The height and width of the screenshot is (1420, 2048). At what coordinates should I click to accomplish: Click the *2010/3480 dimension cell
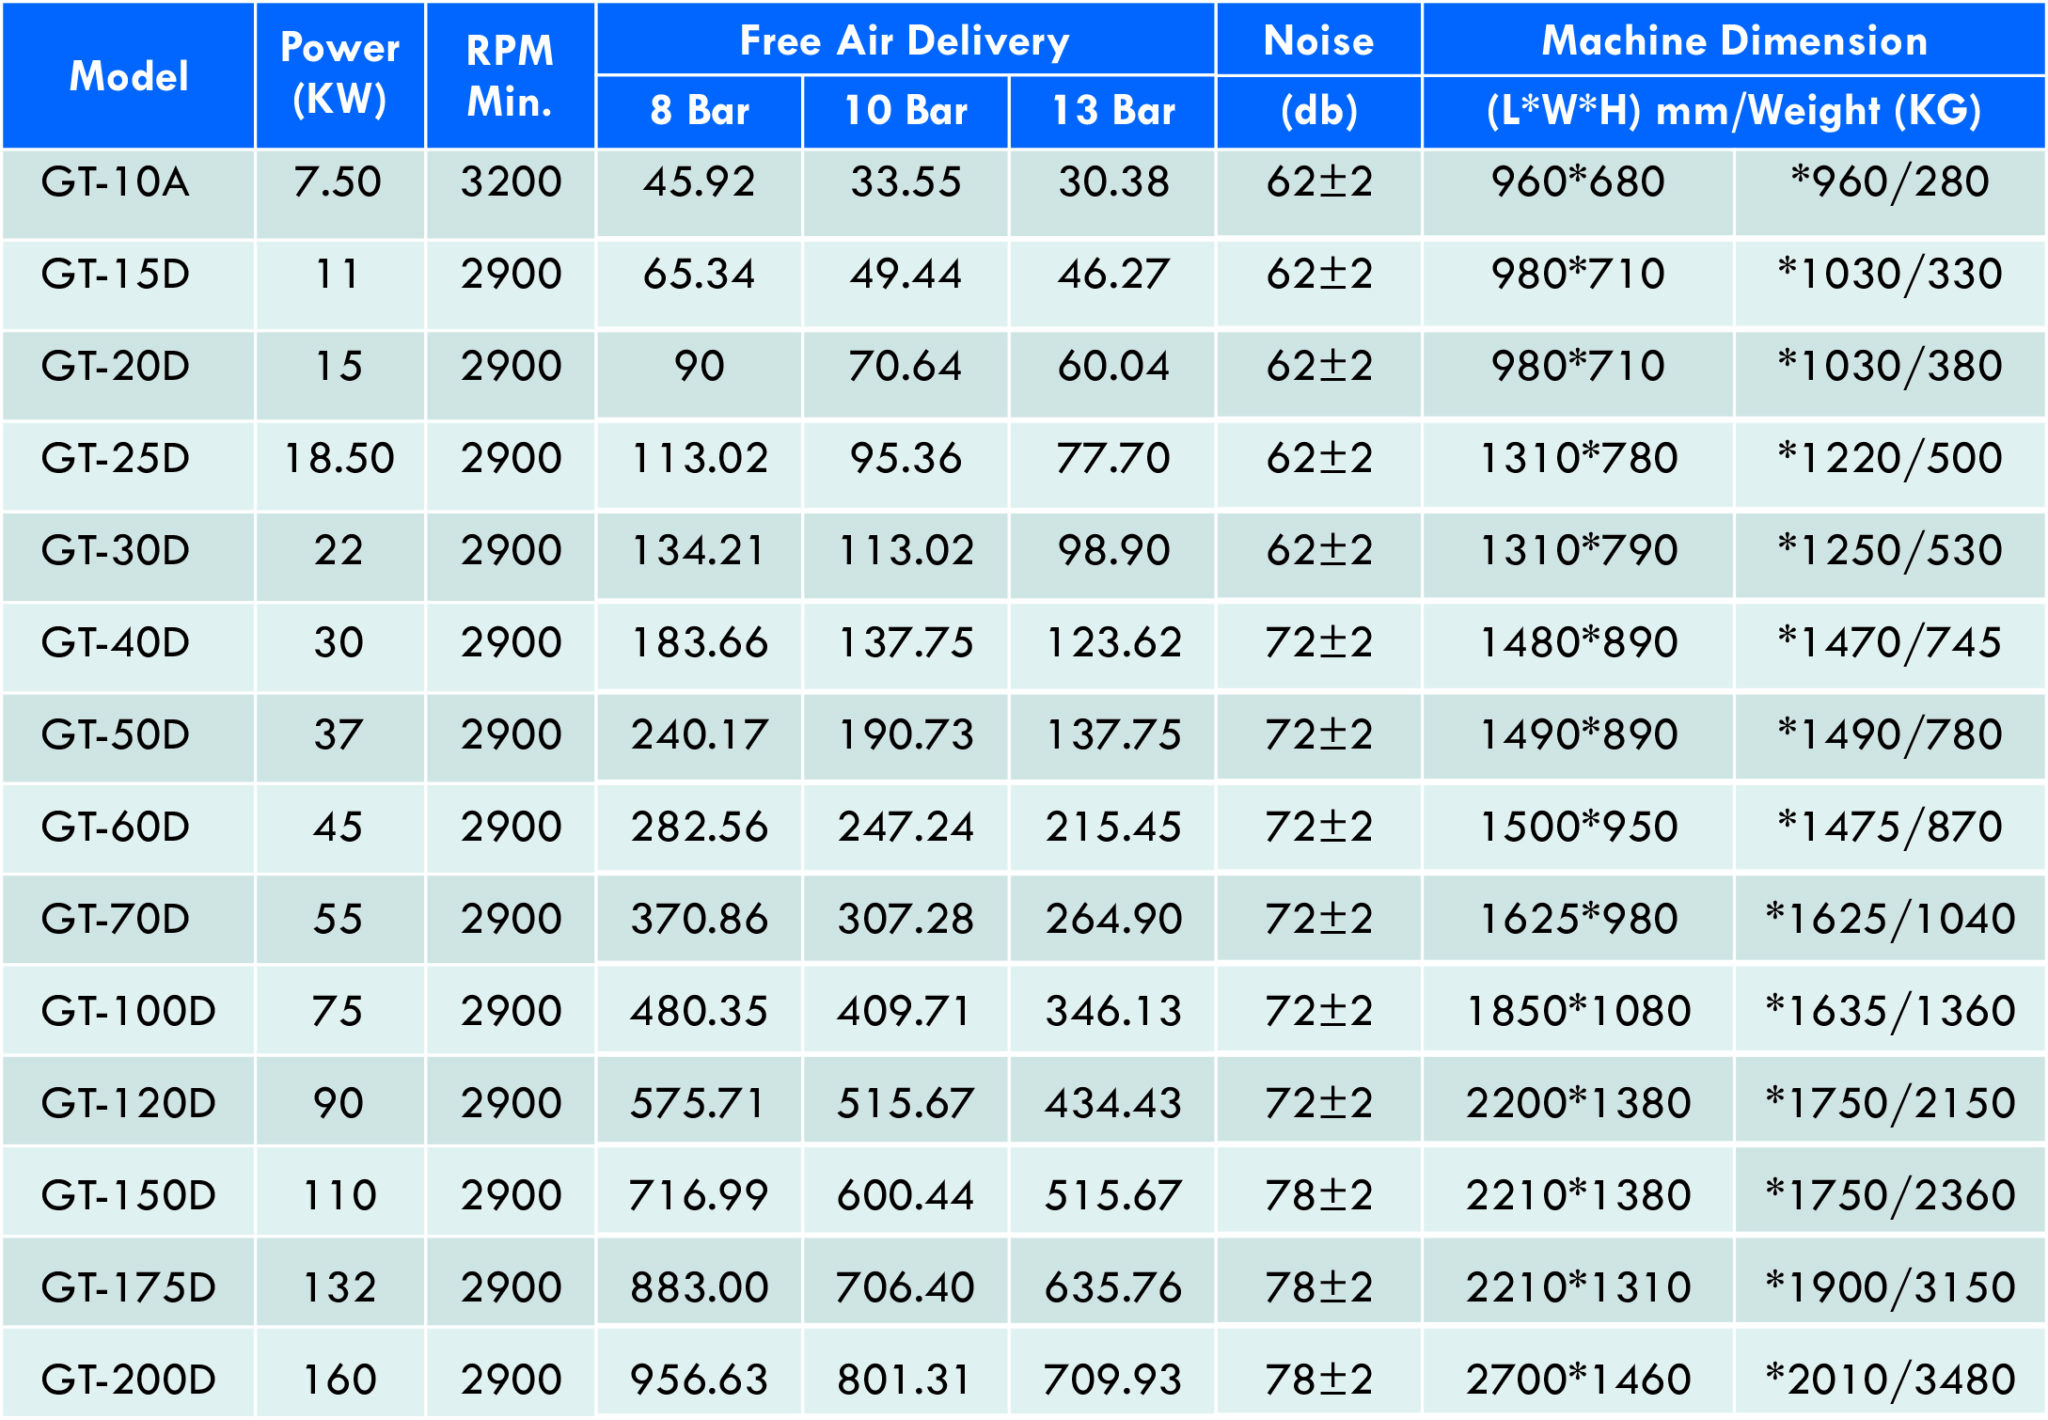coord(1889,1379)
